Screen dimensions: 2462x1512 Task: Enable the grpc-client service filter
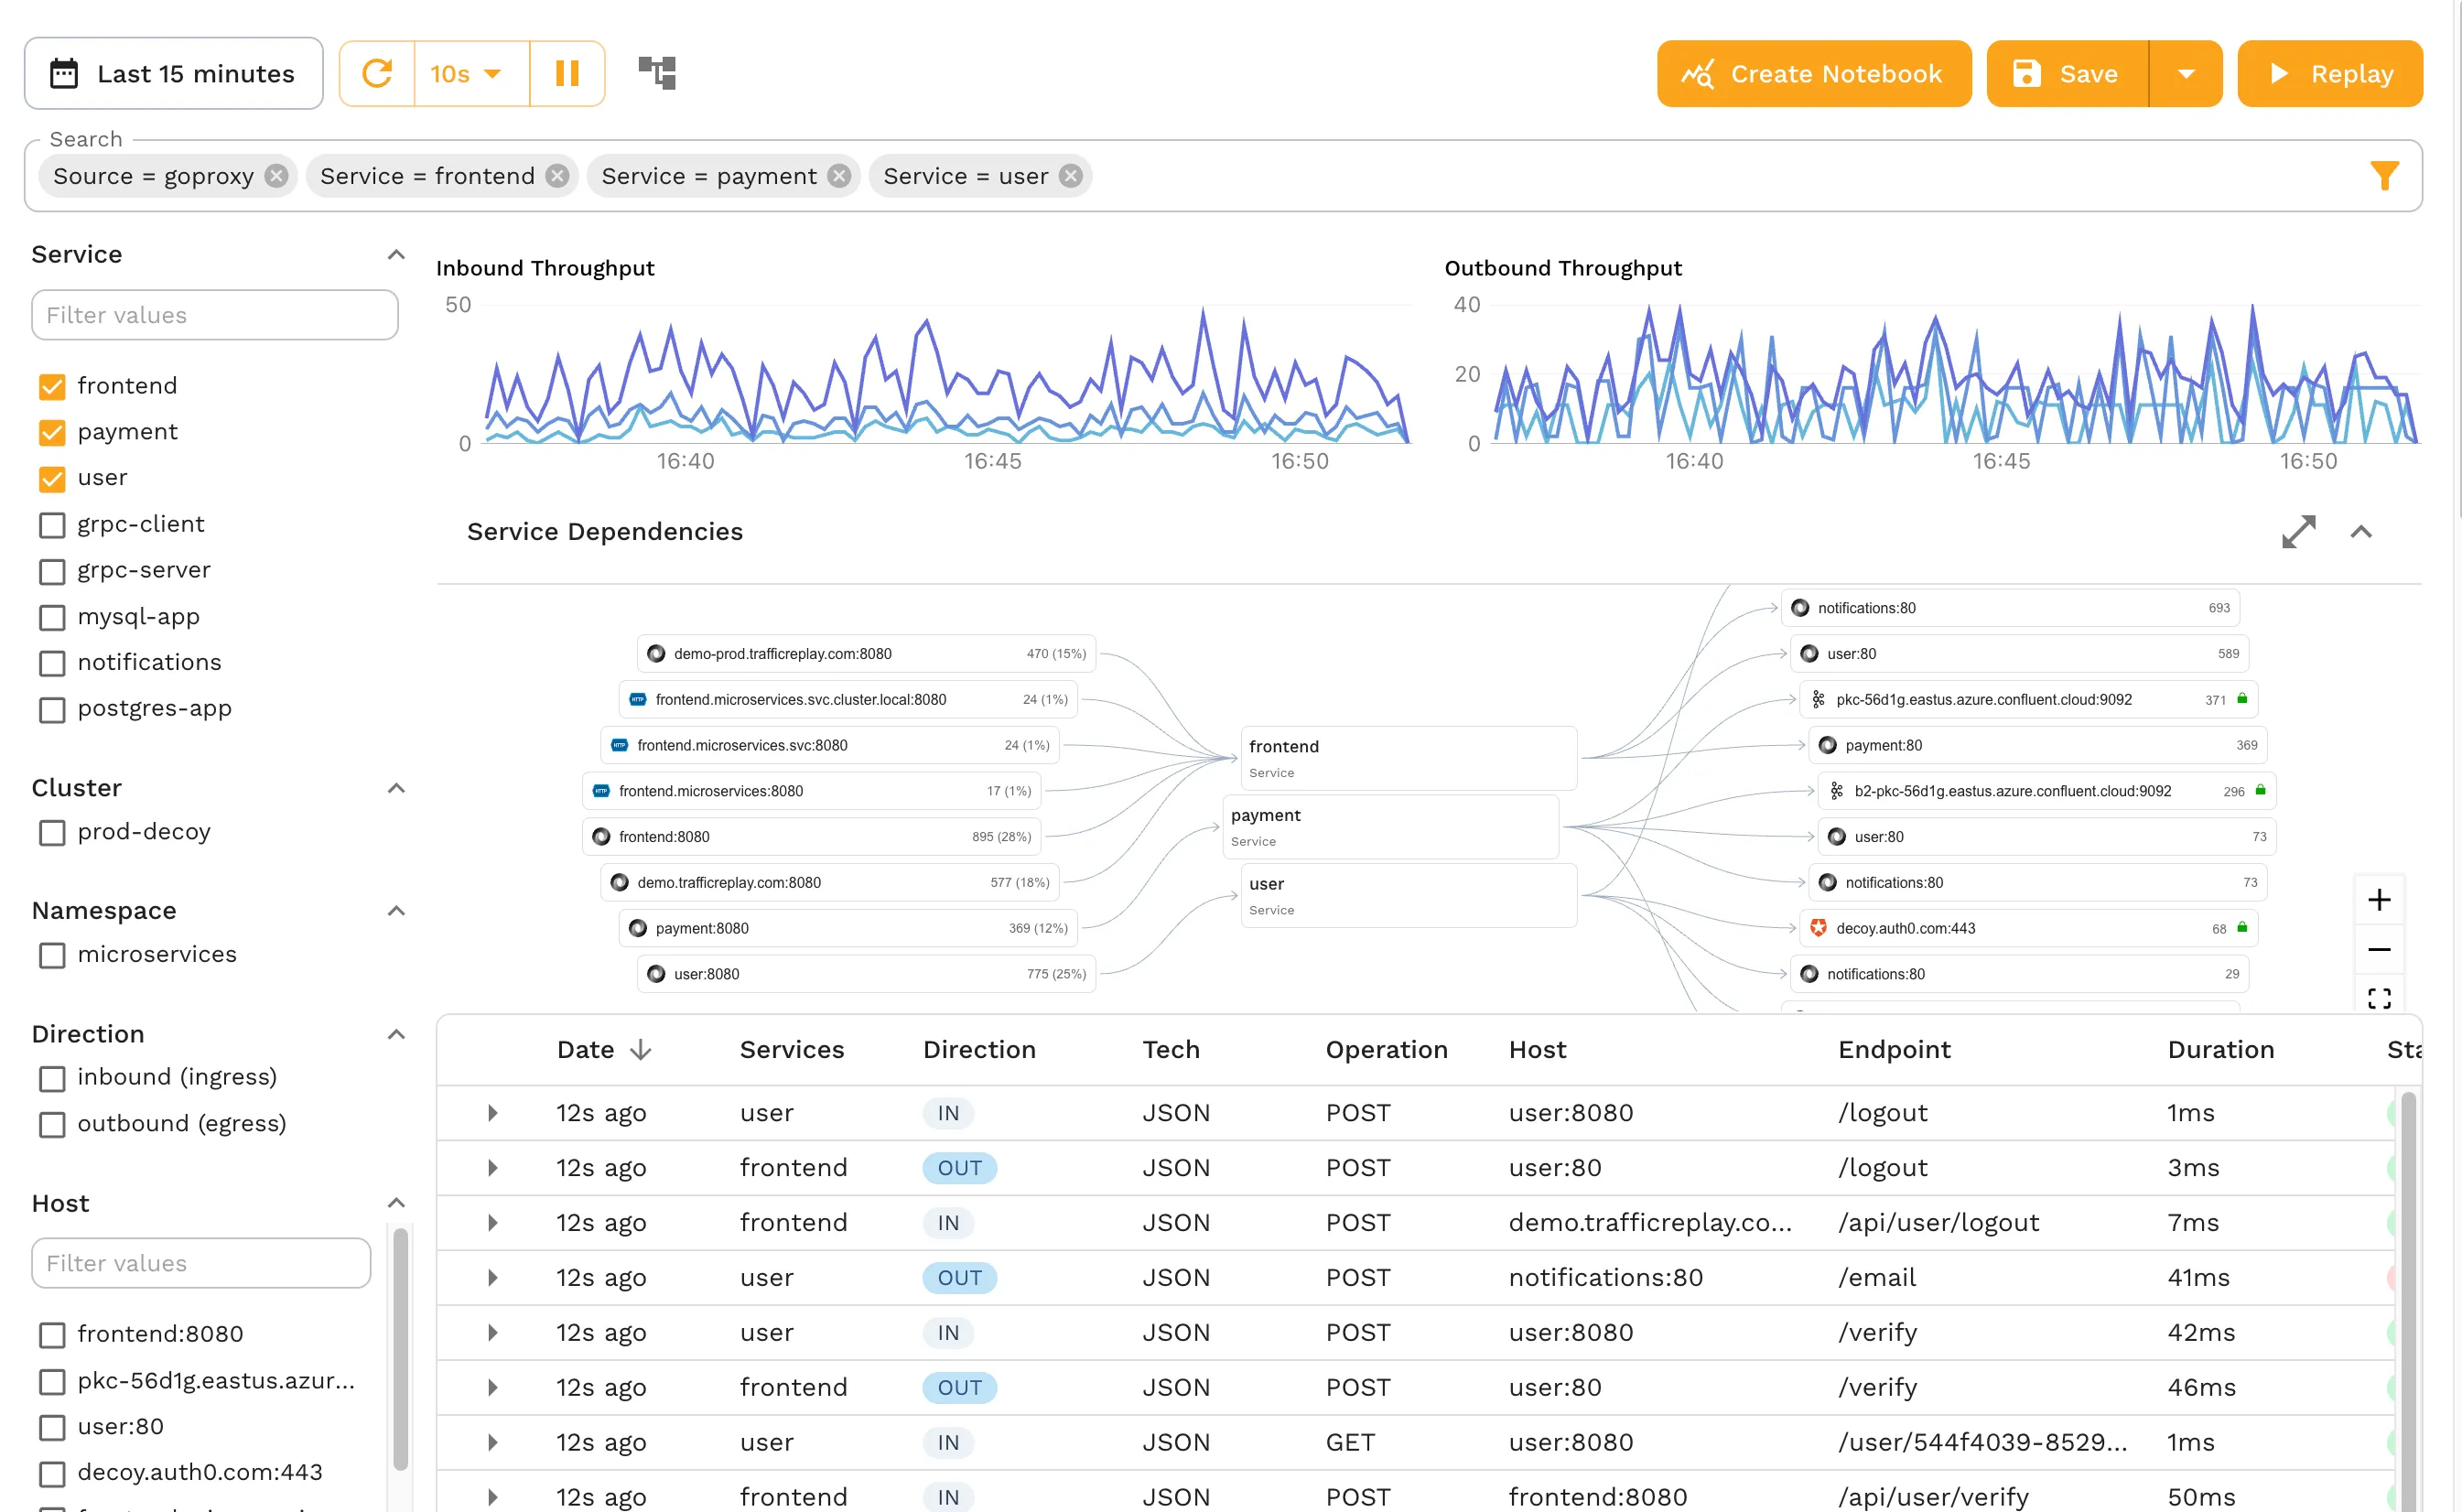point(52,524)
